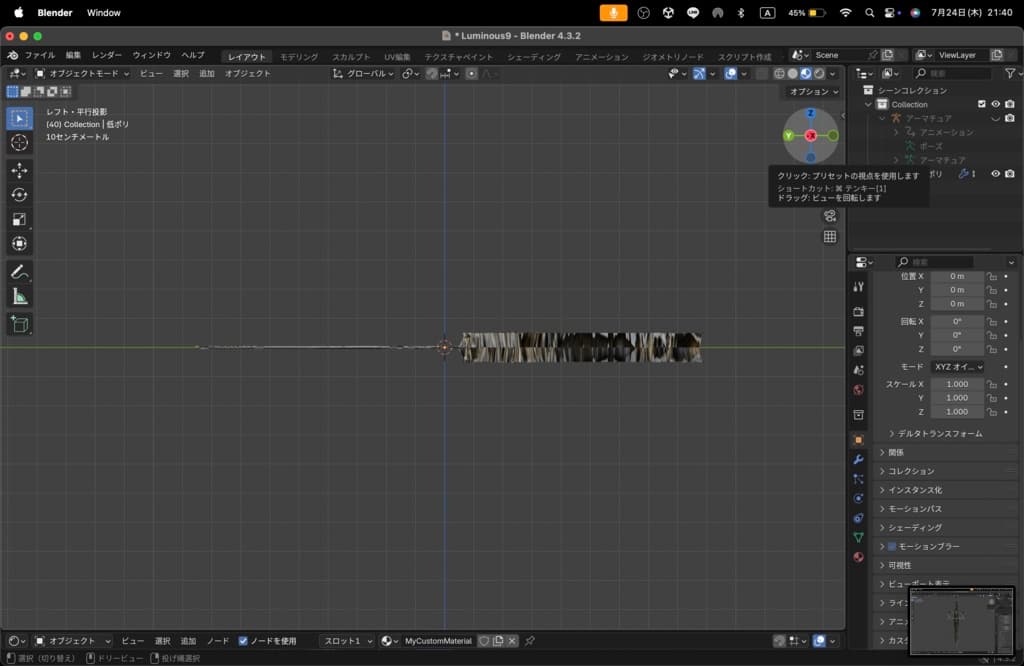Open the Modifiers wrench properties tab
1024x666 pixels.
point(858,459)
